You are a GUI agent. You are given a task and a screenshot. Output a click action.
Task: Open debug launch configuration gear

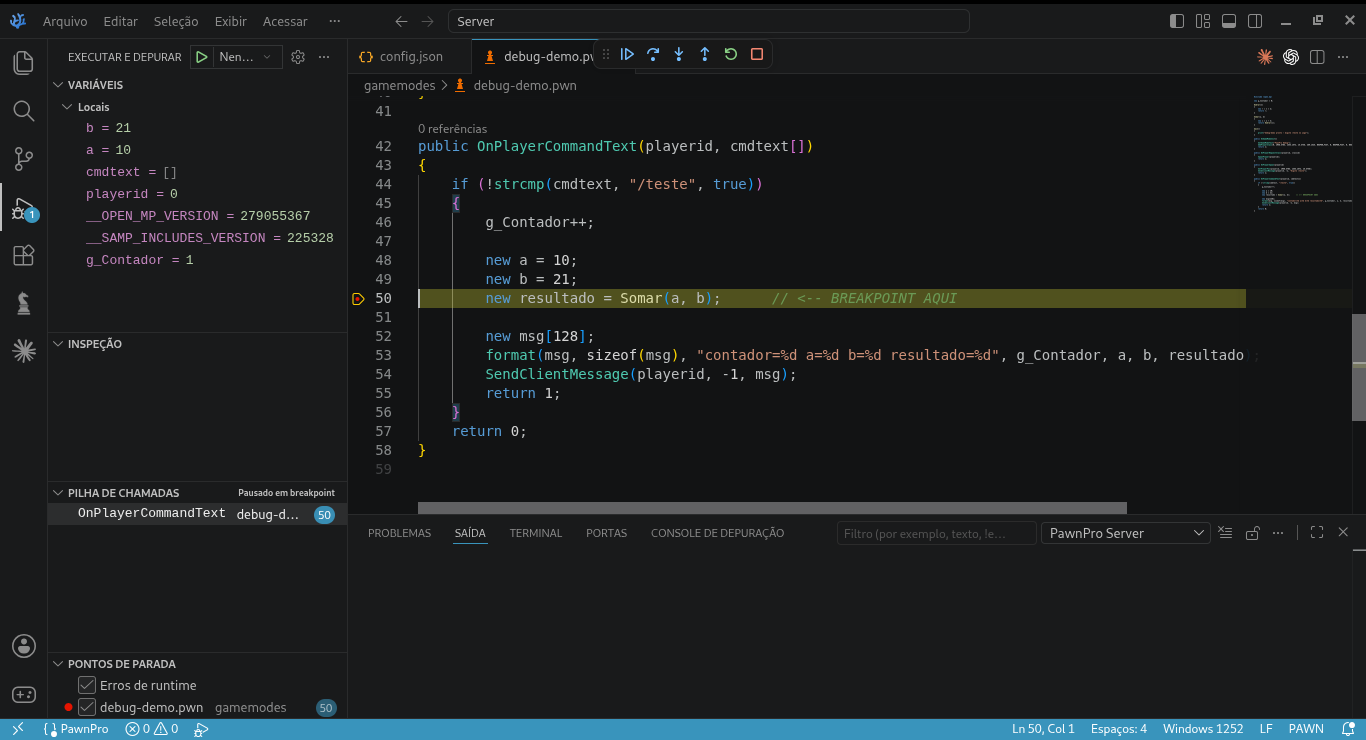coord(298,57)
